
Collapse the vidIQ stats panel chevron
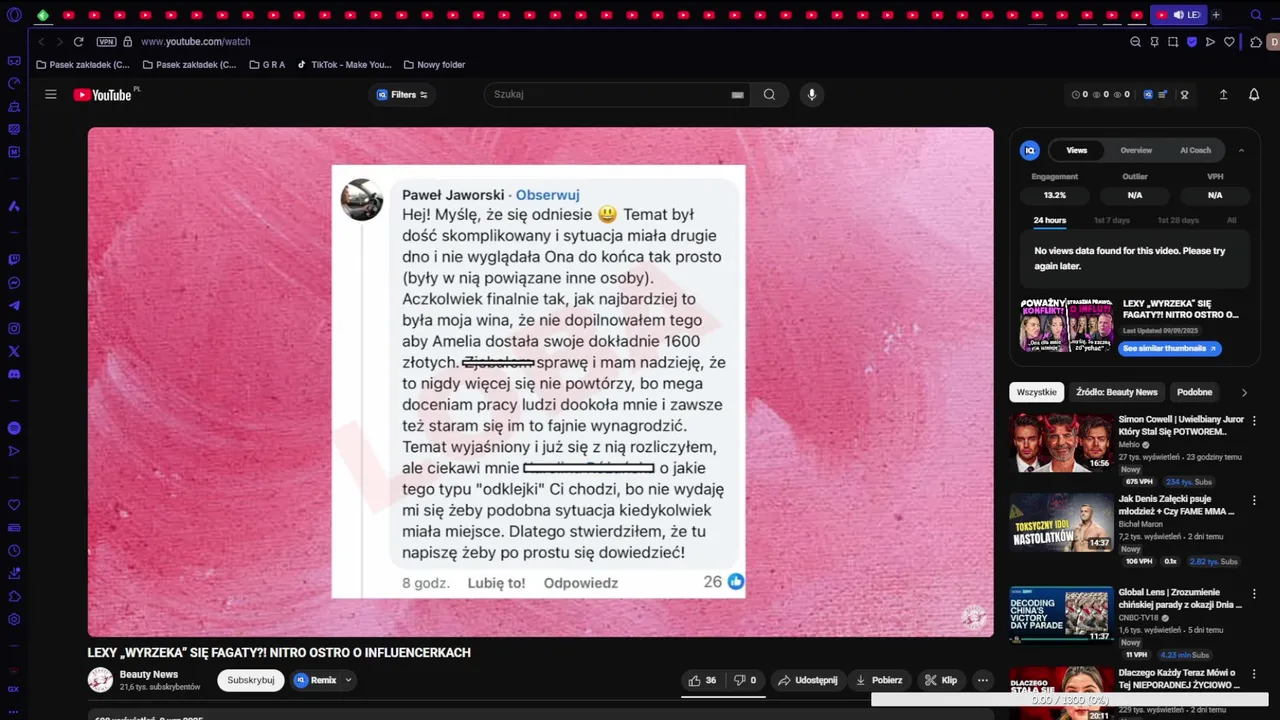click(x=1241, y=150)
